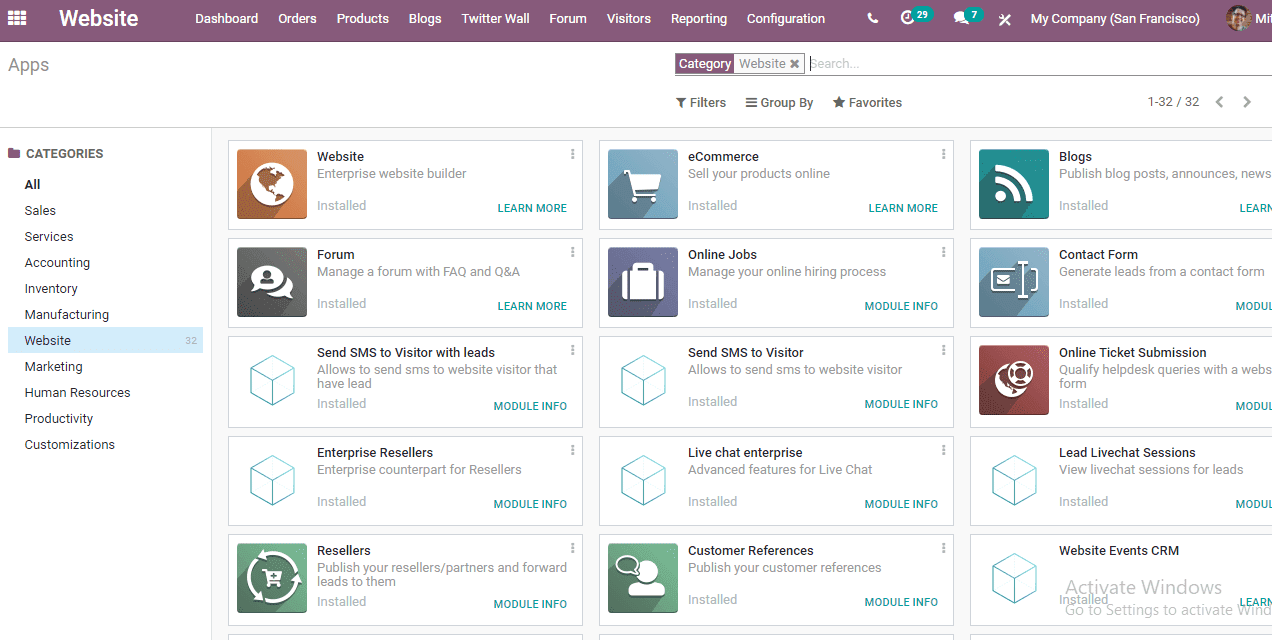The image size is (1272, 640).
Task: Select the Human Resources category
Action: pyautogui.click(x=78, y=393)
